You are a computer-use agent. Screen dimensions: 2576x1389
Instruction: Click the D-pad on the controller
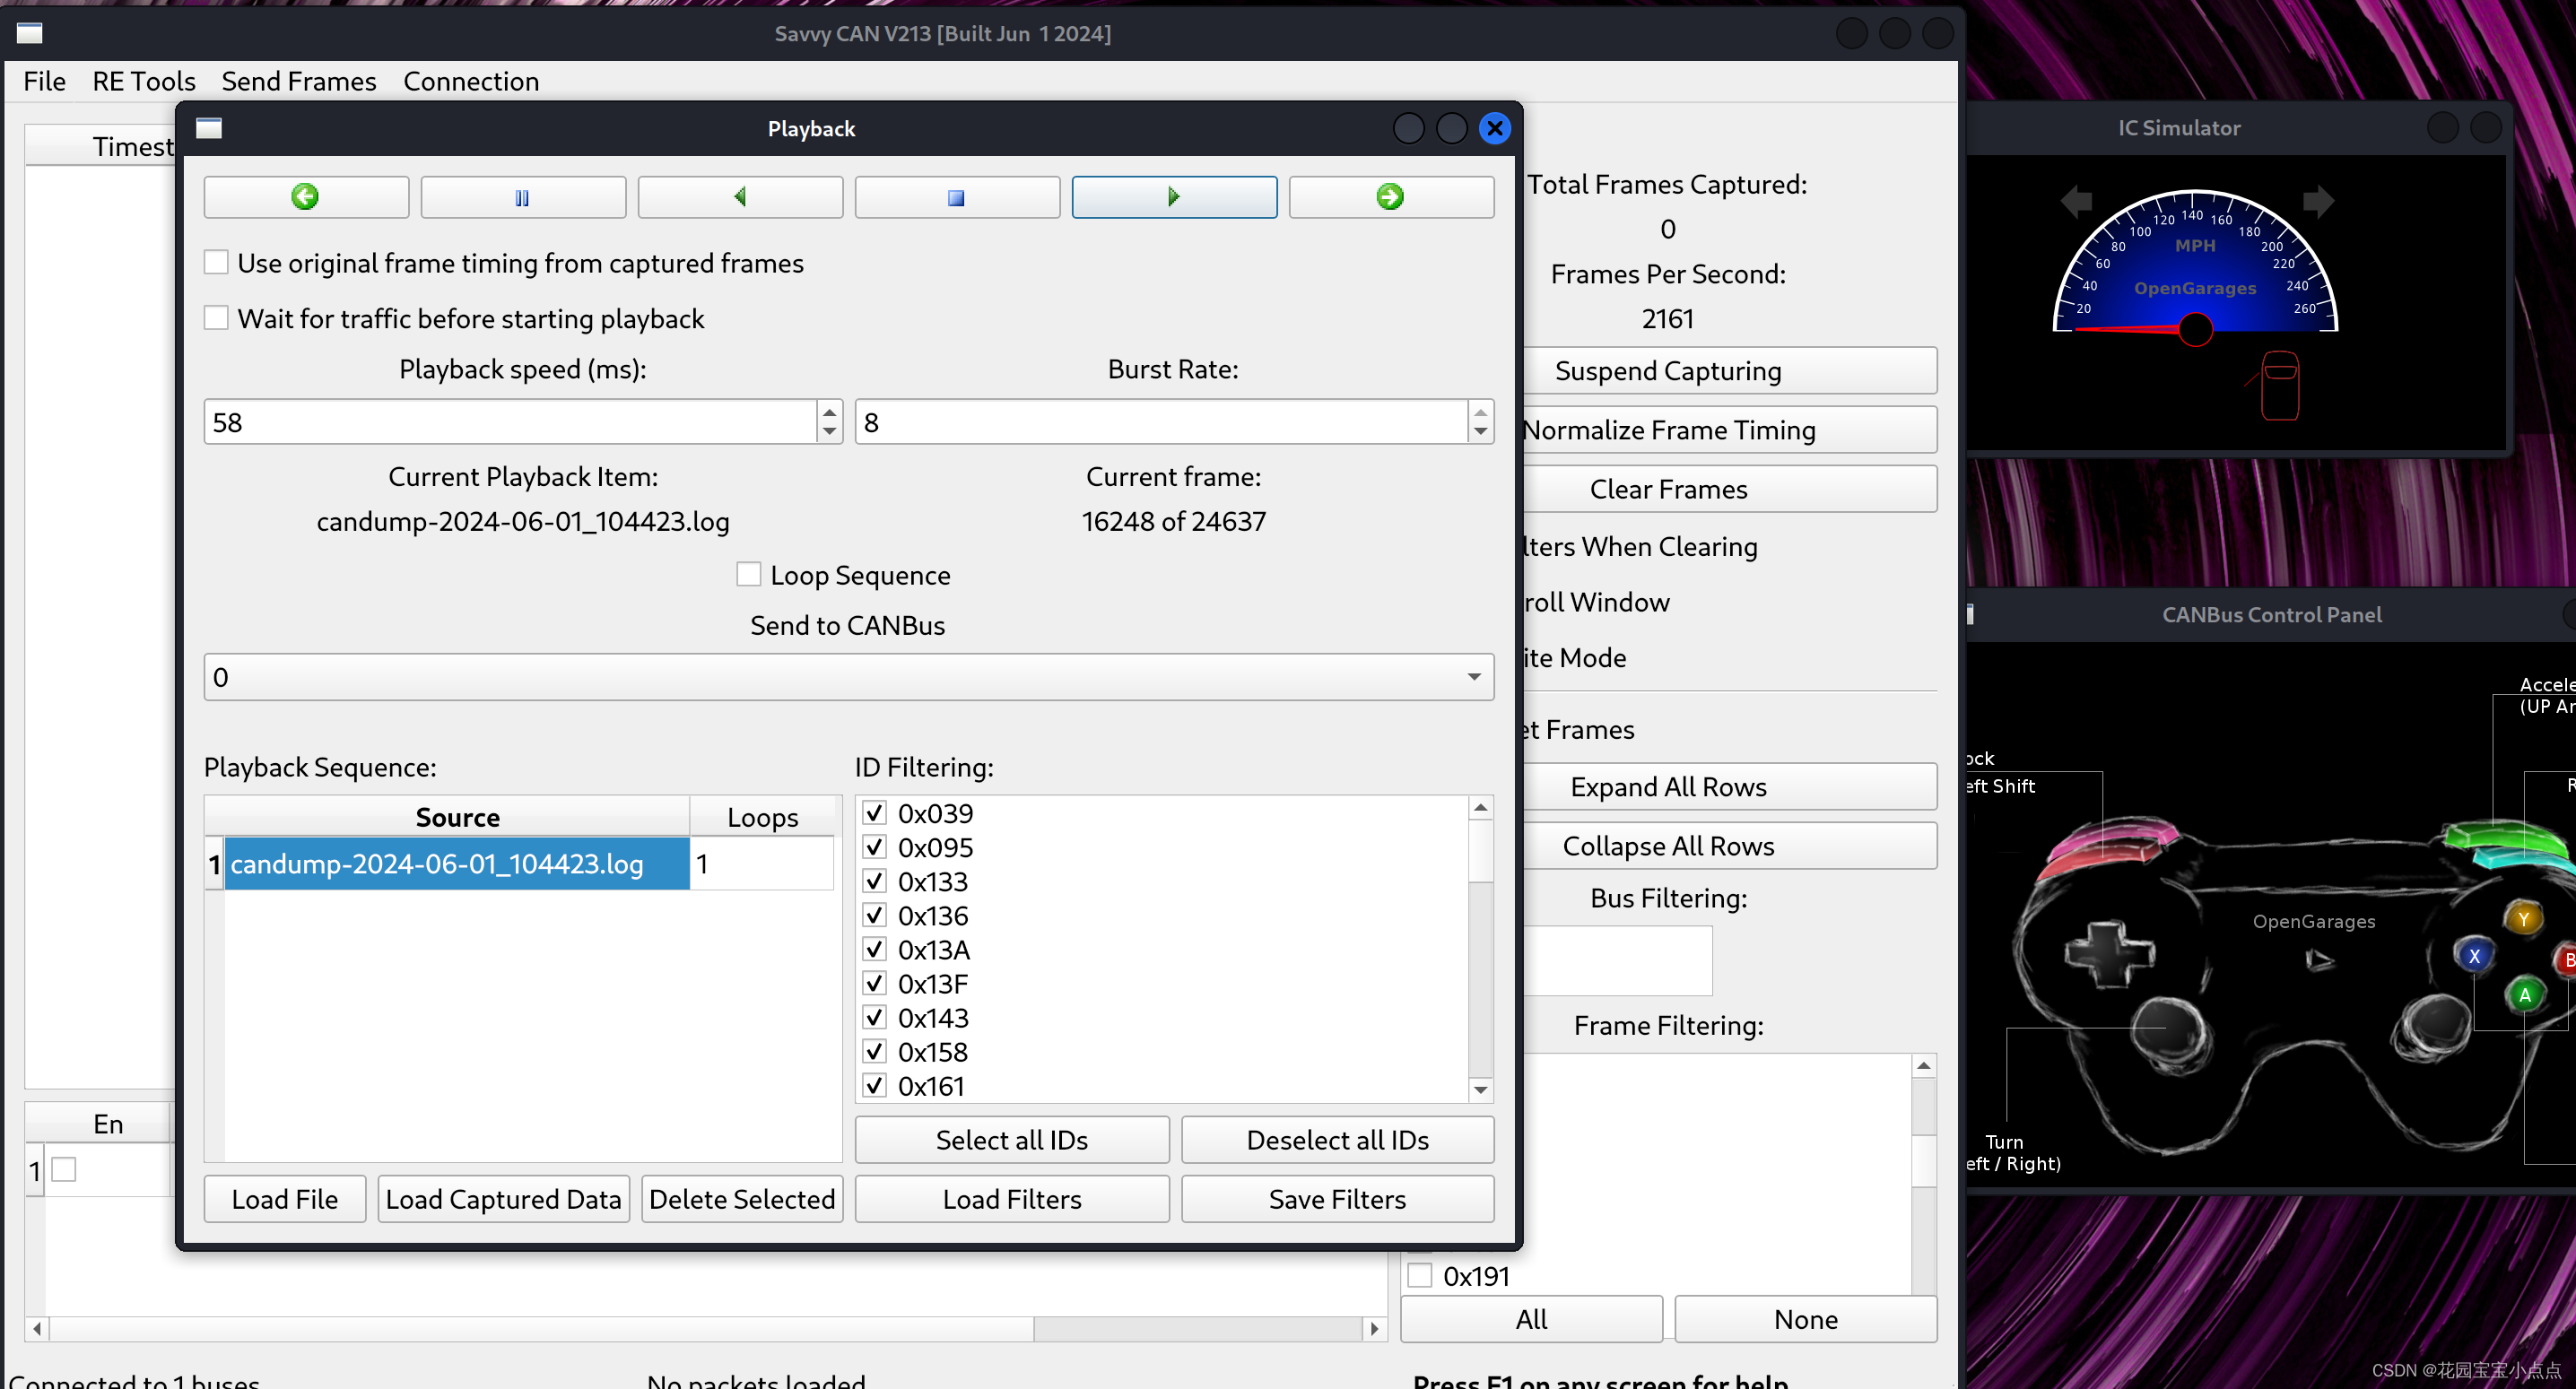[x=2108, y=953]
